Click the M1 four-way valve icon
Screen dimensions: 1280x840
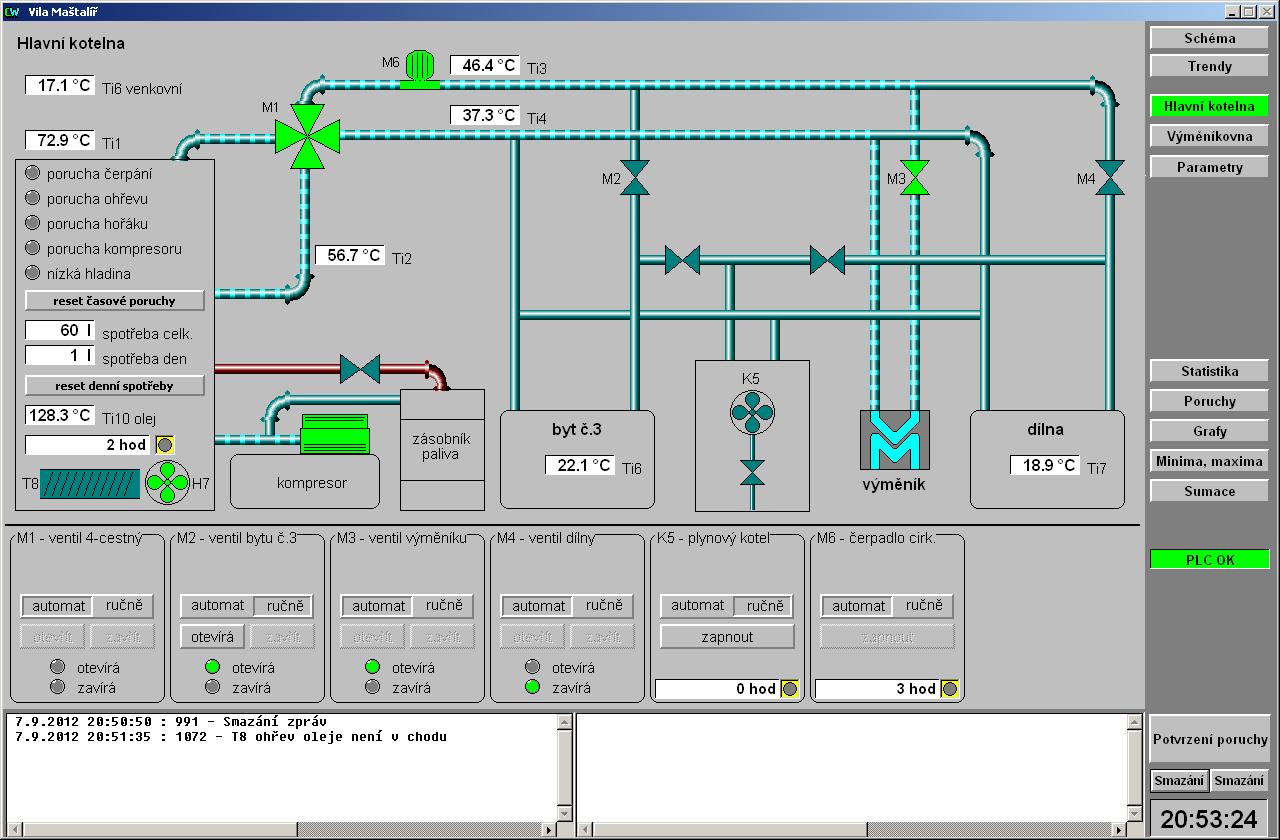click(x=307, y=135)
